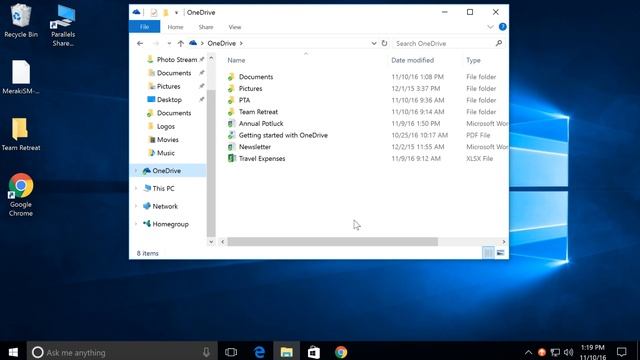Click OneDrive in the address breadcrumb

point(222,43)
